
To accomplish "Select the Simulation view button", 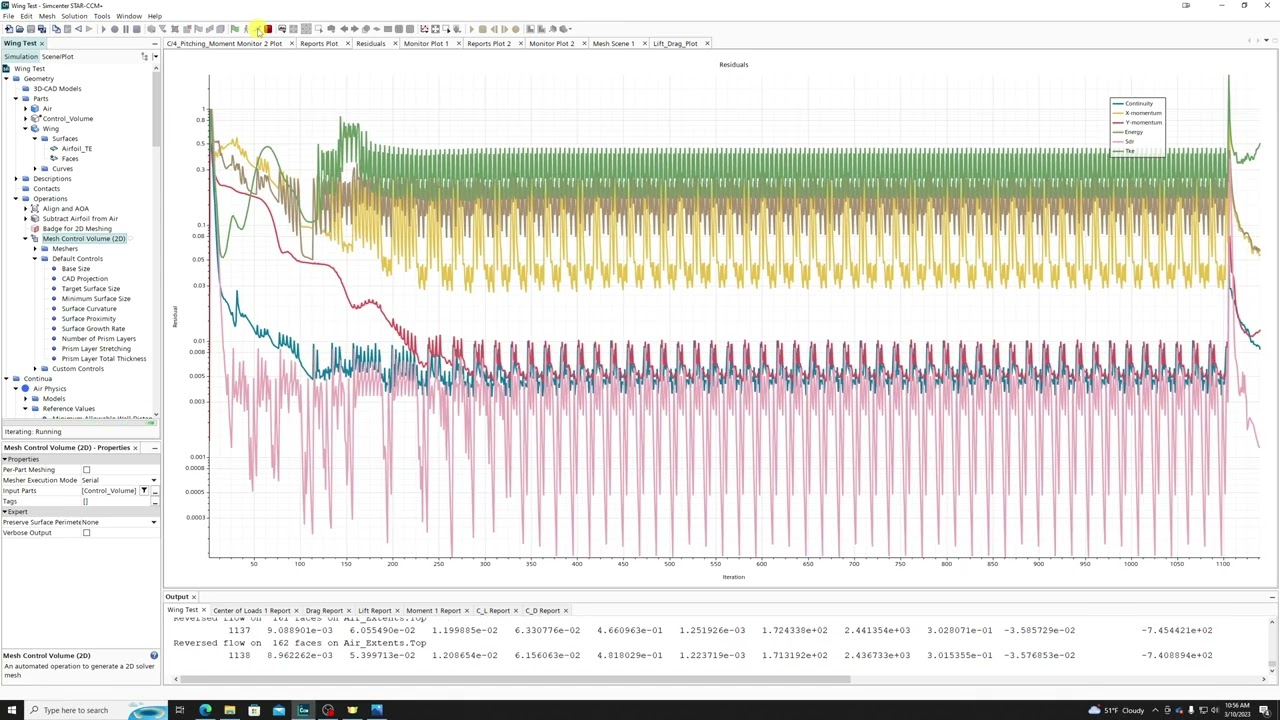I will pos(20,57).
